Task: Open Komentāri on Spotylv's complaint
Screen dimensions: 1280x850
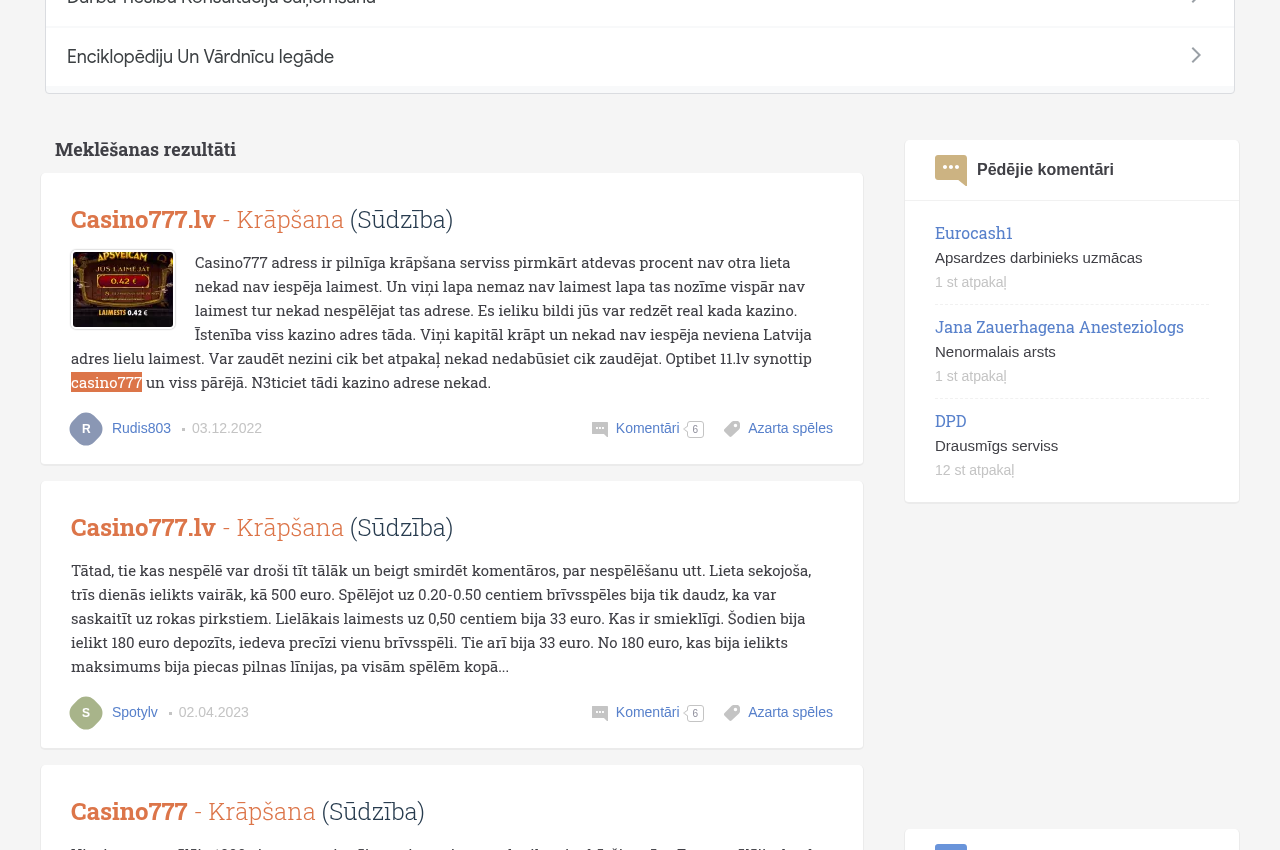Action: point(647,712)
